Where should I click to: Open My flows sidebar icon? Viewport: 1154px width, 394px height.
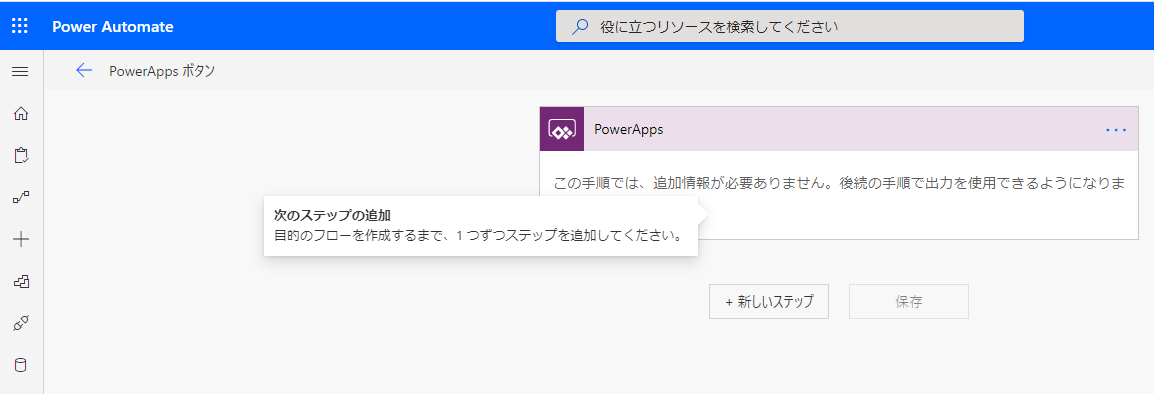click(x=21, y=197)
